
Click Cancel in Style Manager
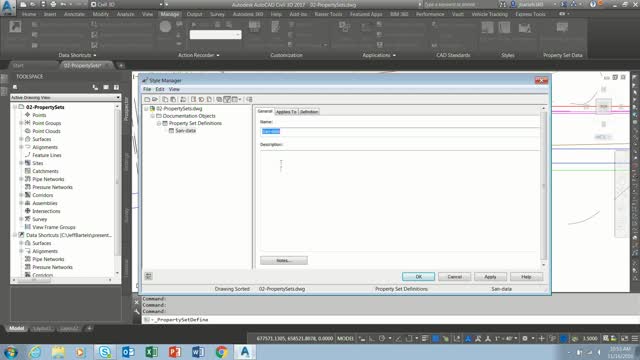coord(454,277)
